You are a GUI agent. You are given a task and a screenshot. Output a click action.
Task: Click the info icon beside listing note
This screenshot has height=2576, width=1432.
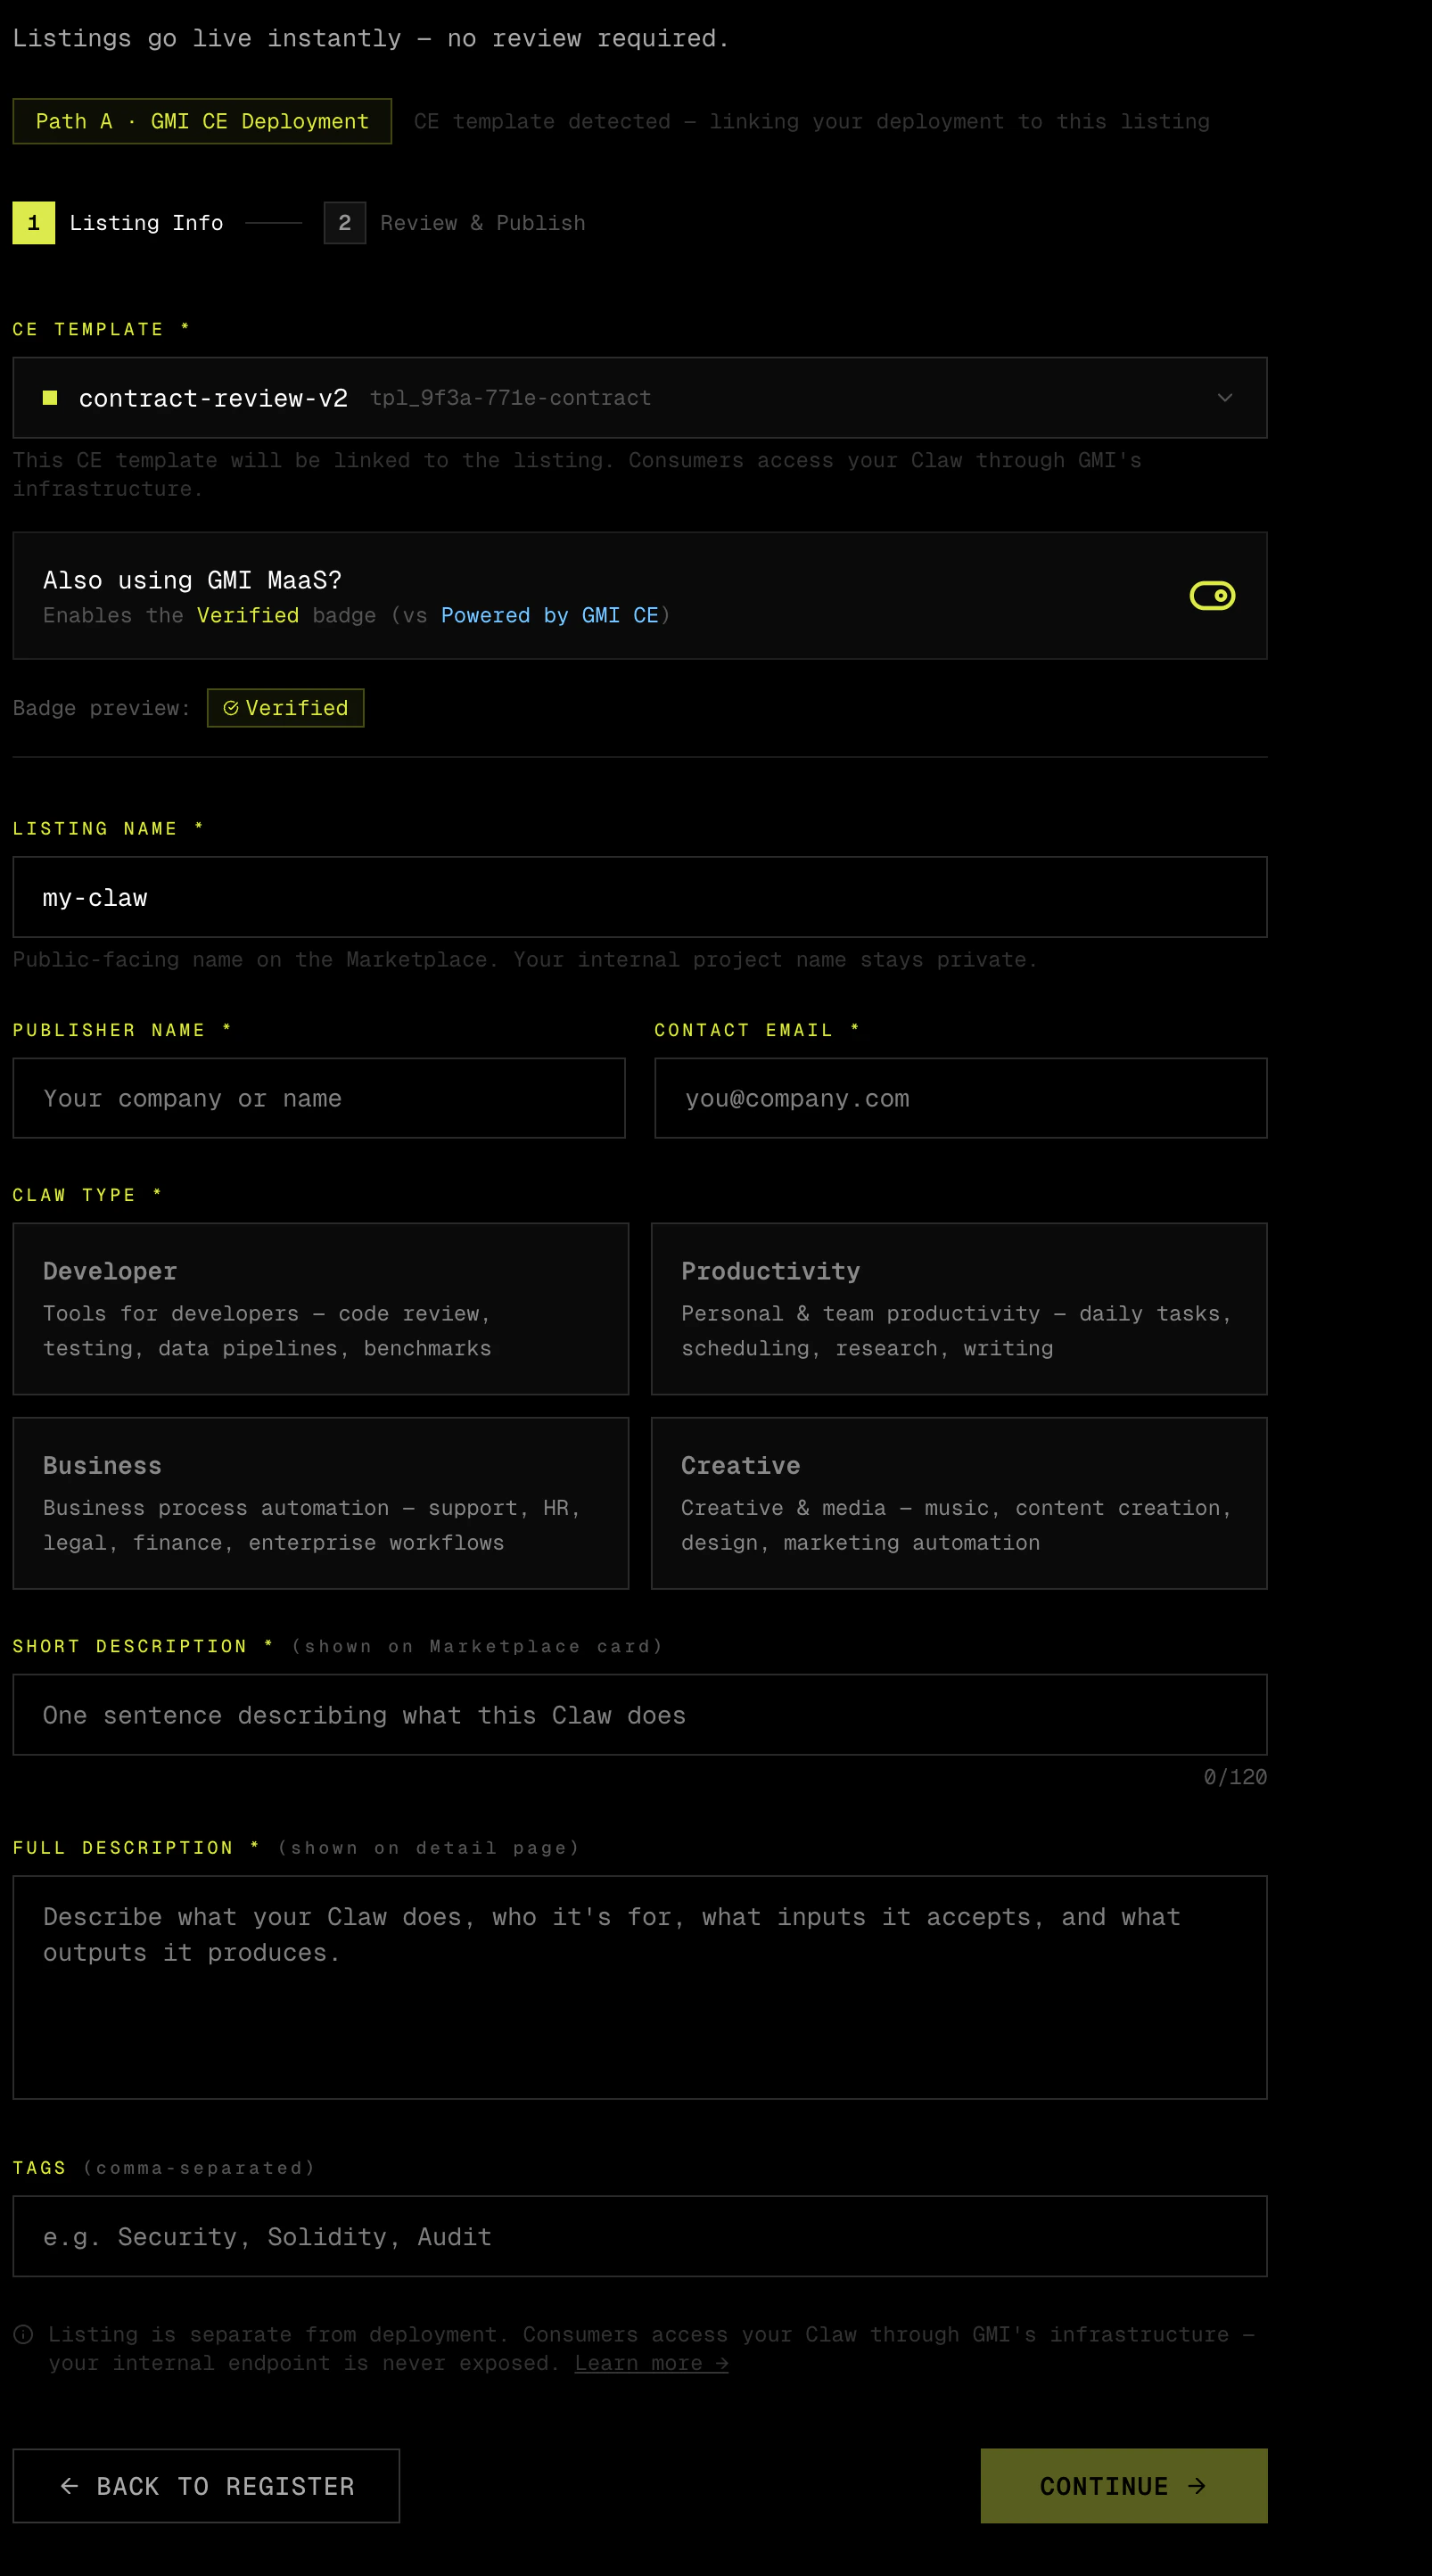24,2335
